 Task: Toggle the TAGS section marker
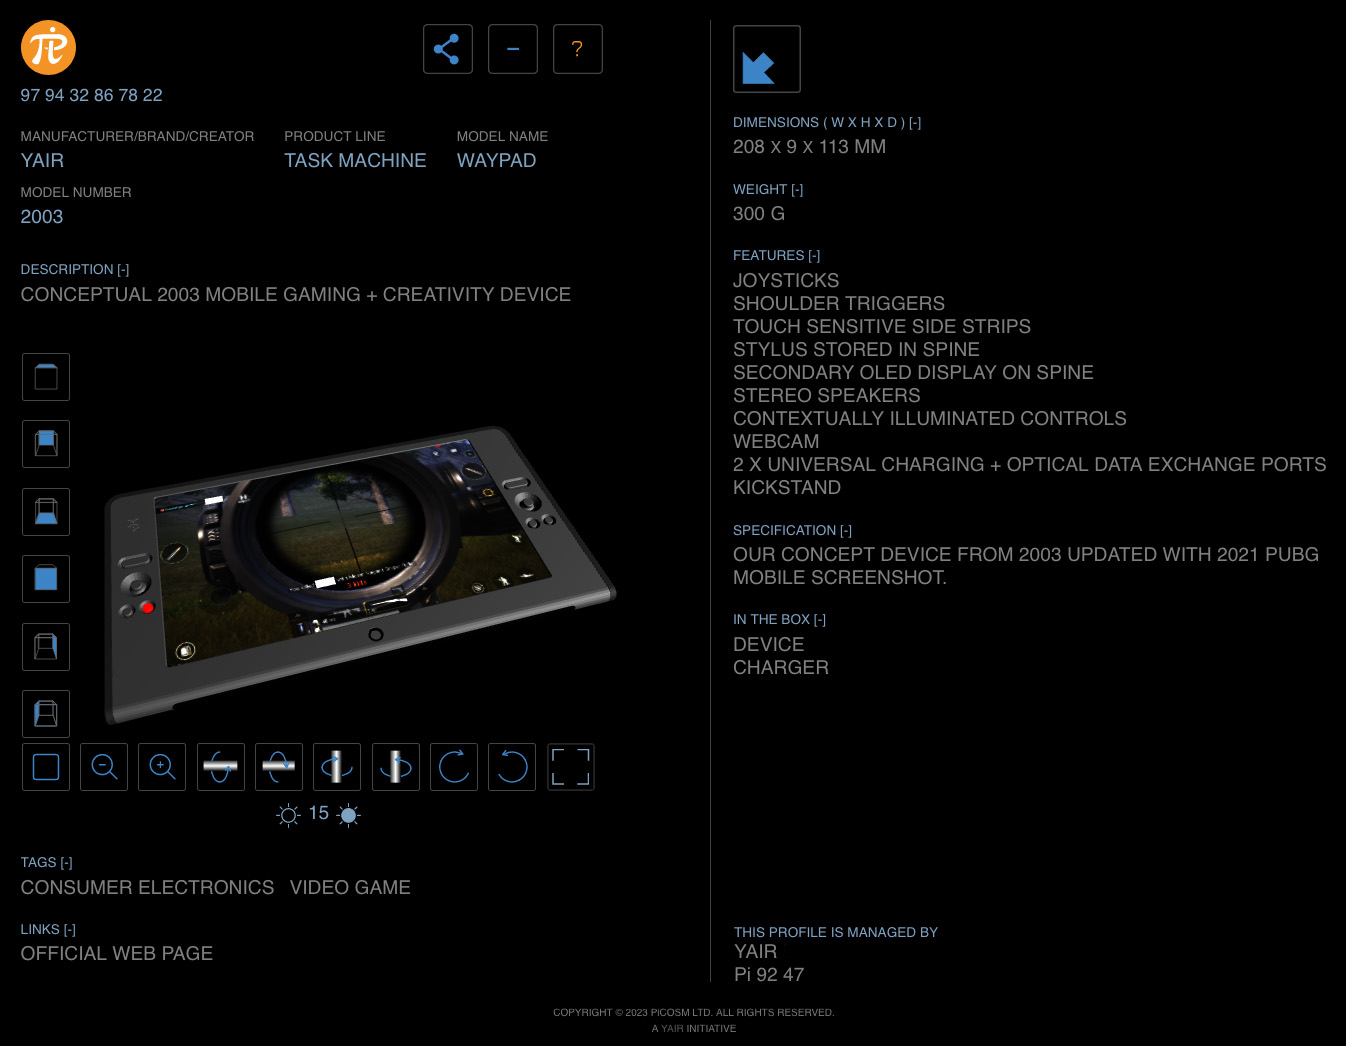click(x=66, y=863)
